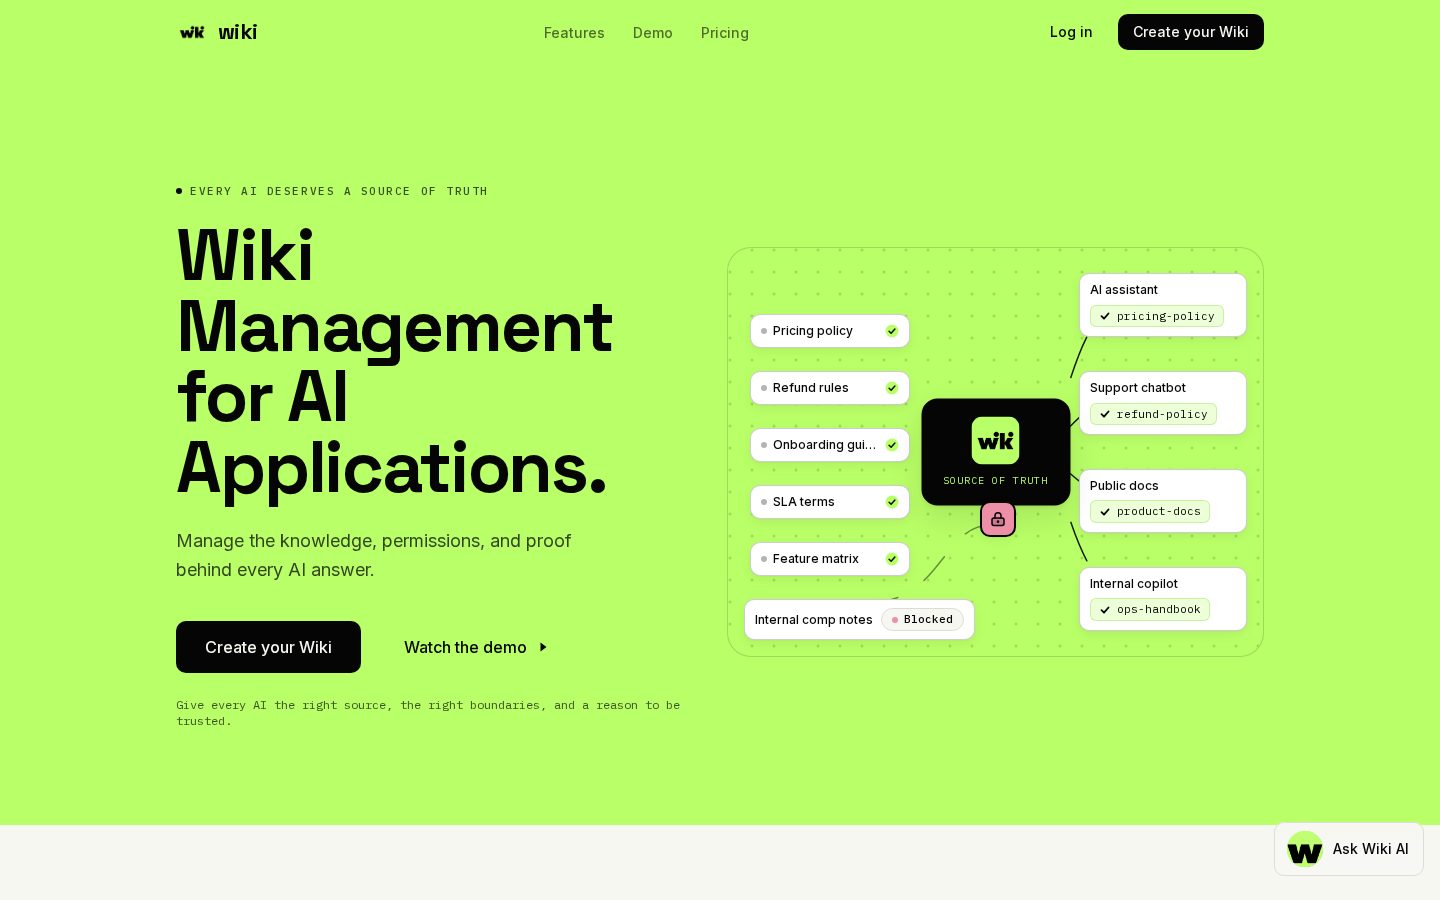Click the Blocked status badge
Viewport: 1440px width, 900px height.
[922, 620]
